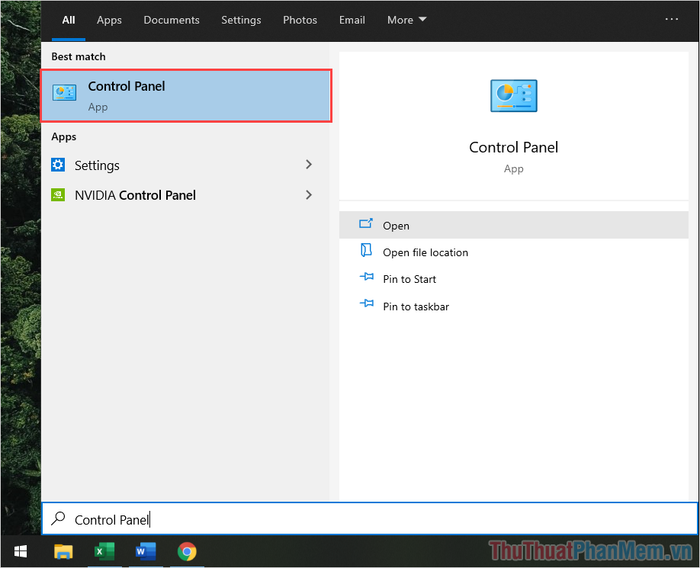Open the three-dot options menu
Viewport: 700px width, 568px height.
point(671,19)
